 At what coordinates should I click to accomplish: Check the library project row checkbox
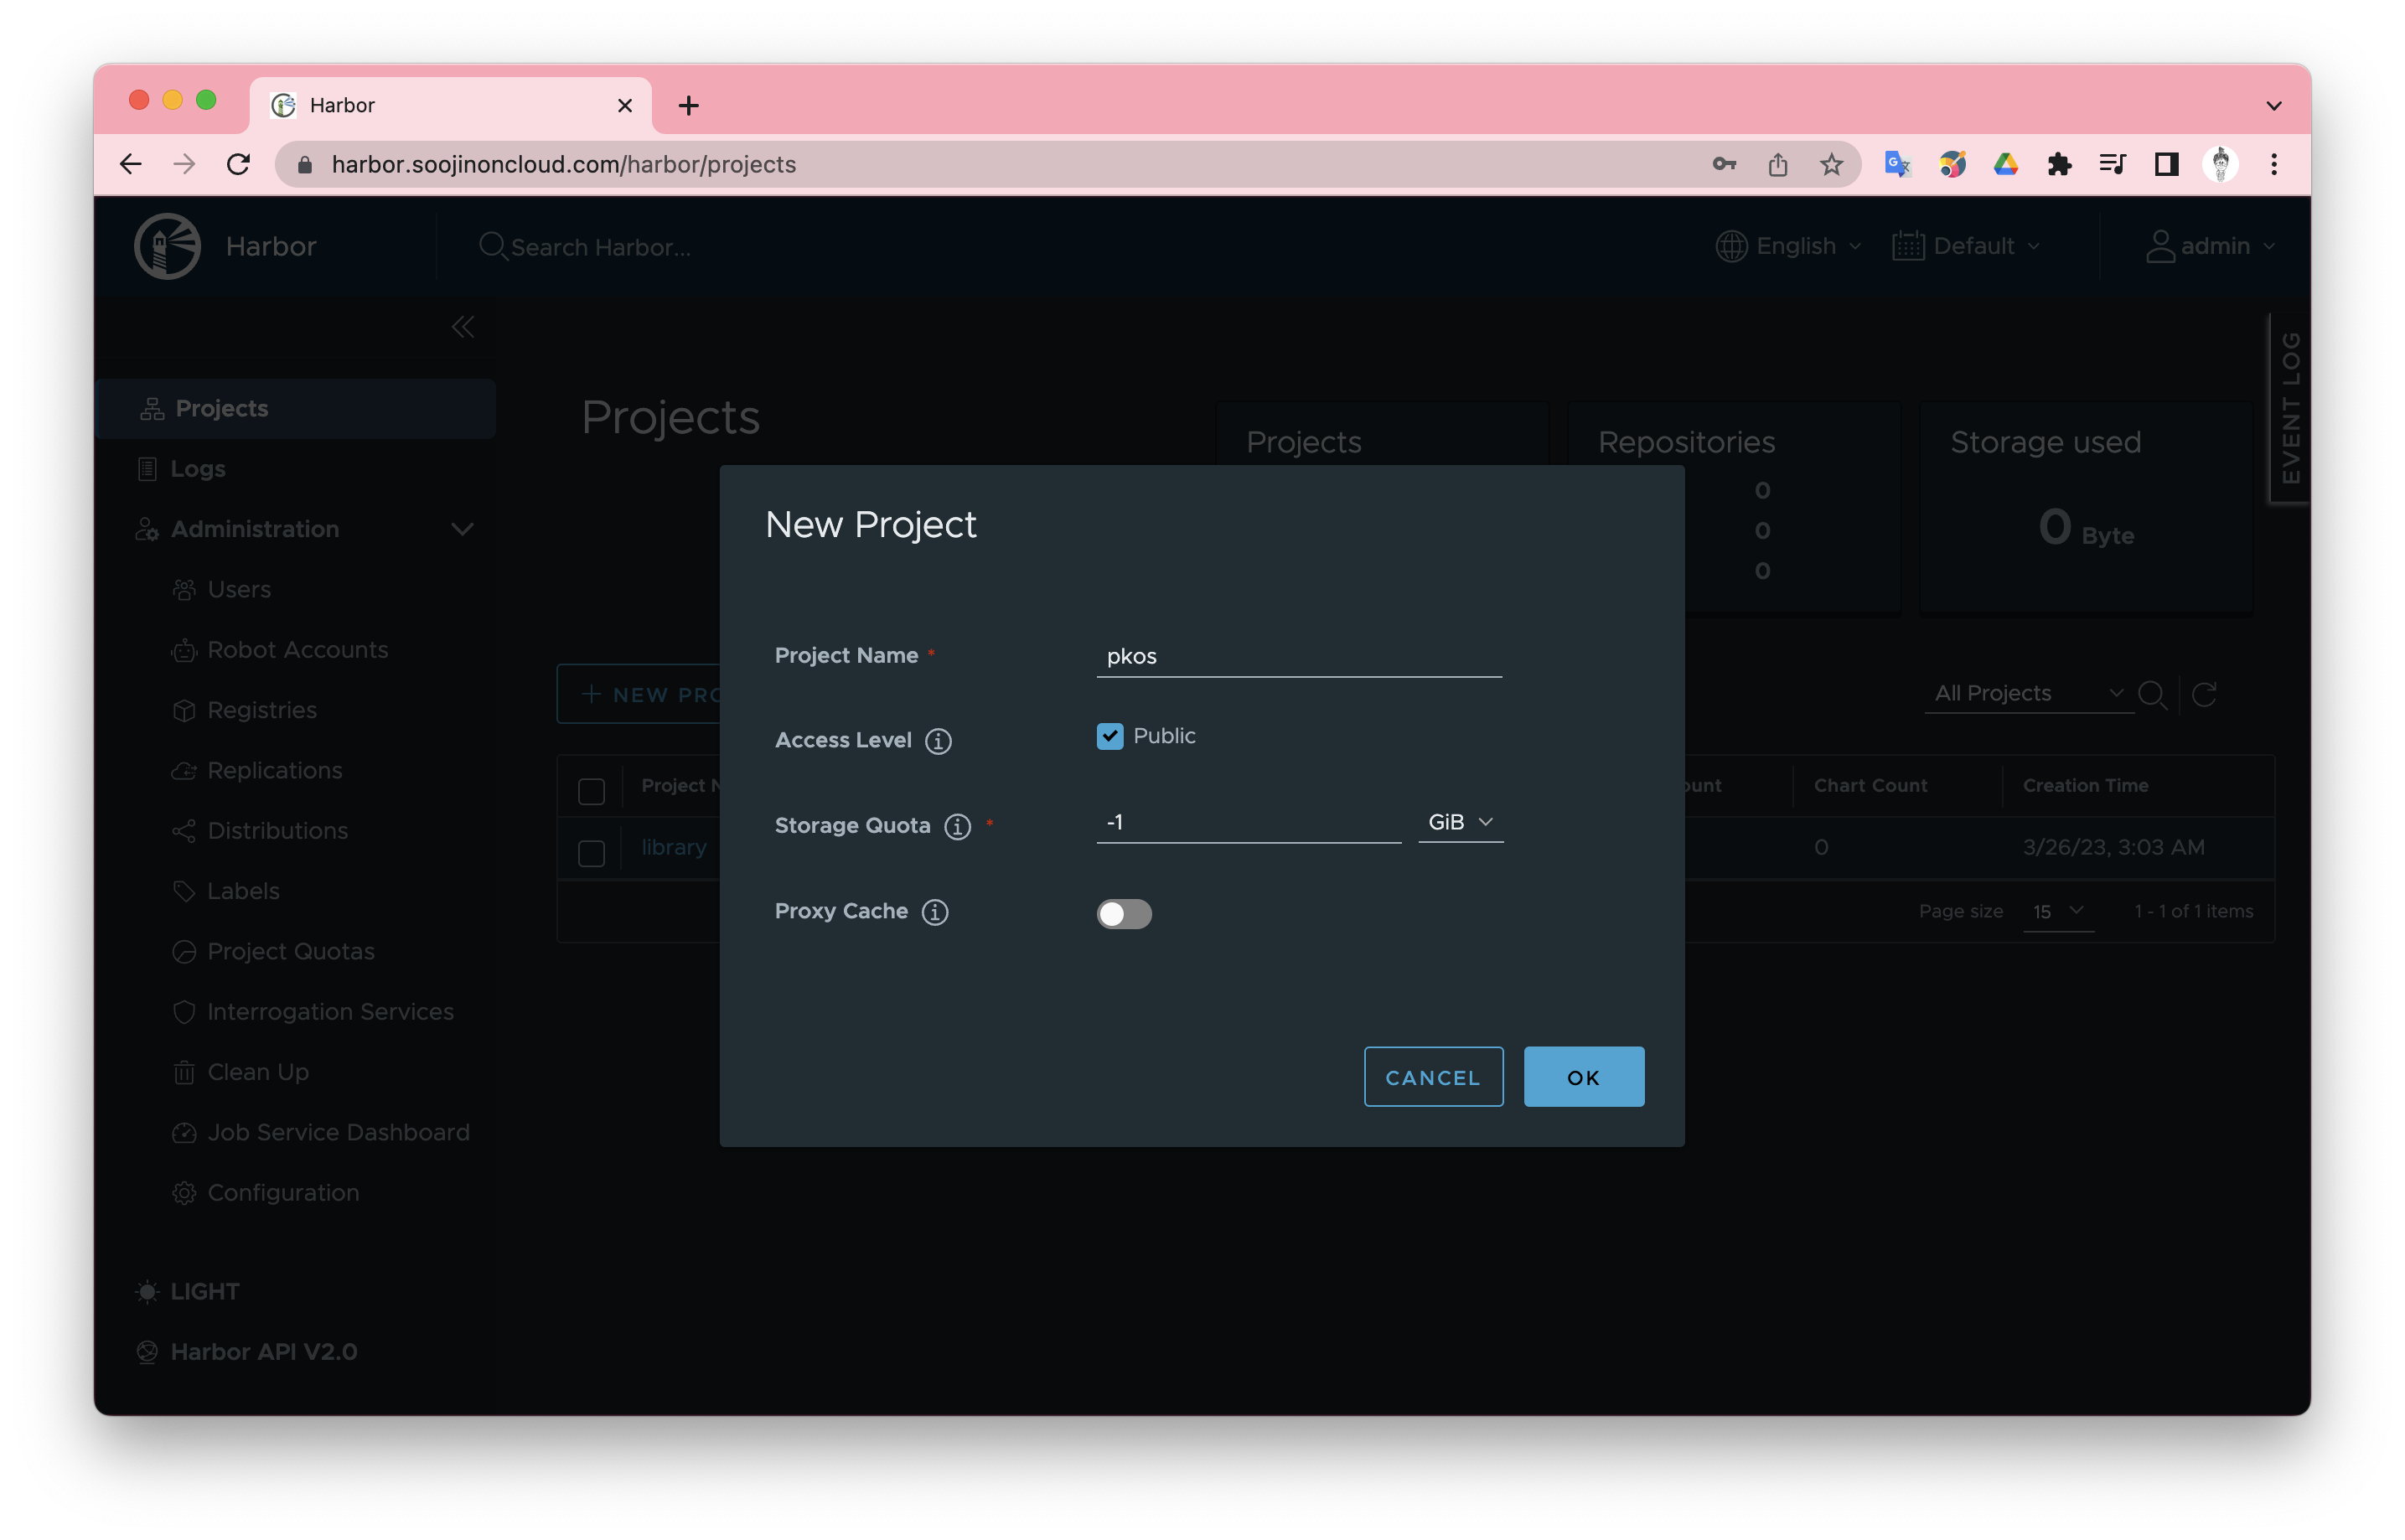point(591,853)
